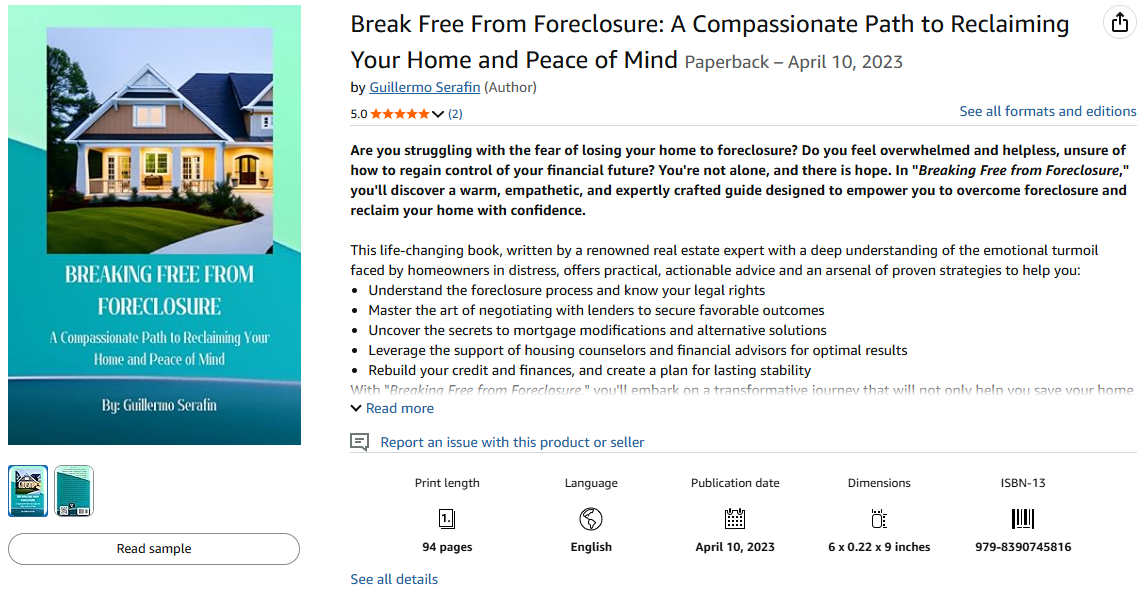
Task: Click the dimensions ruler icon
Action: (x=879, y=519)
